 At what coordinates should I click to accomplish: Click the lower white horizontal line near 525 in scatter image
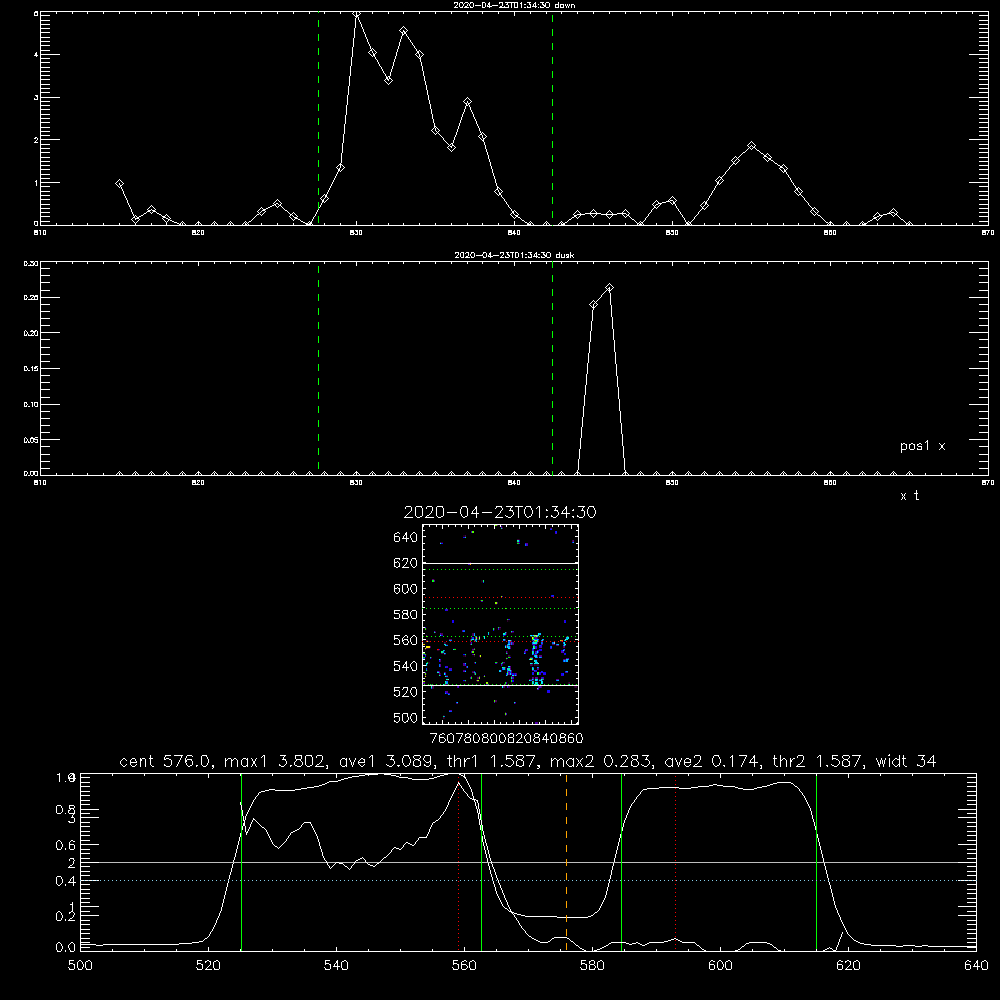click(x=500, y=685)
